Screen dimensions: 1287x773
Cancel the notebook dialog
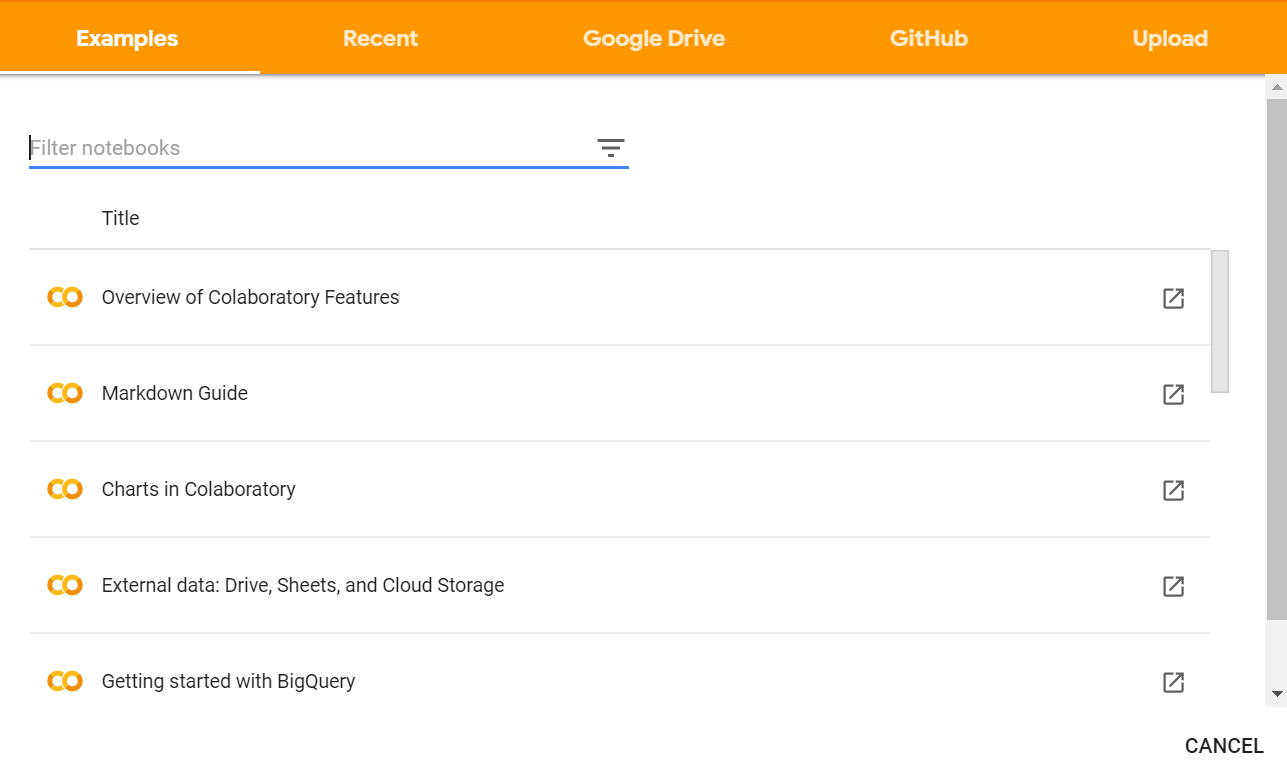point(1224,746)
